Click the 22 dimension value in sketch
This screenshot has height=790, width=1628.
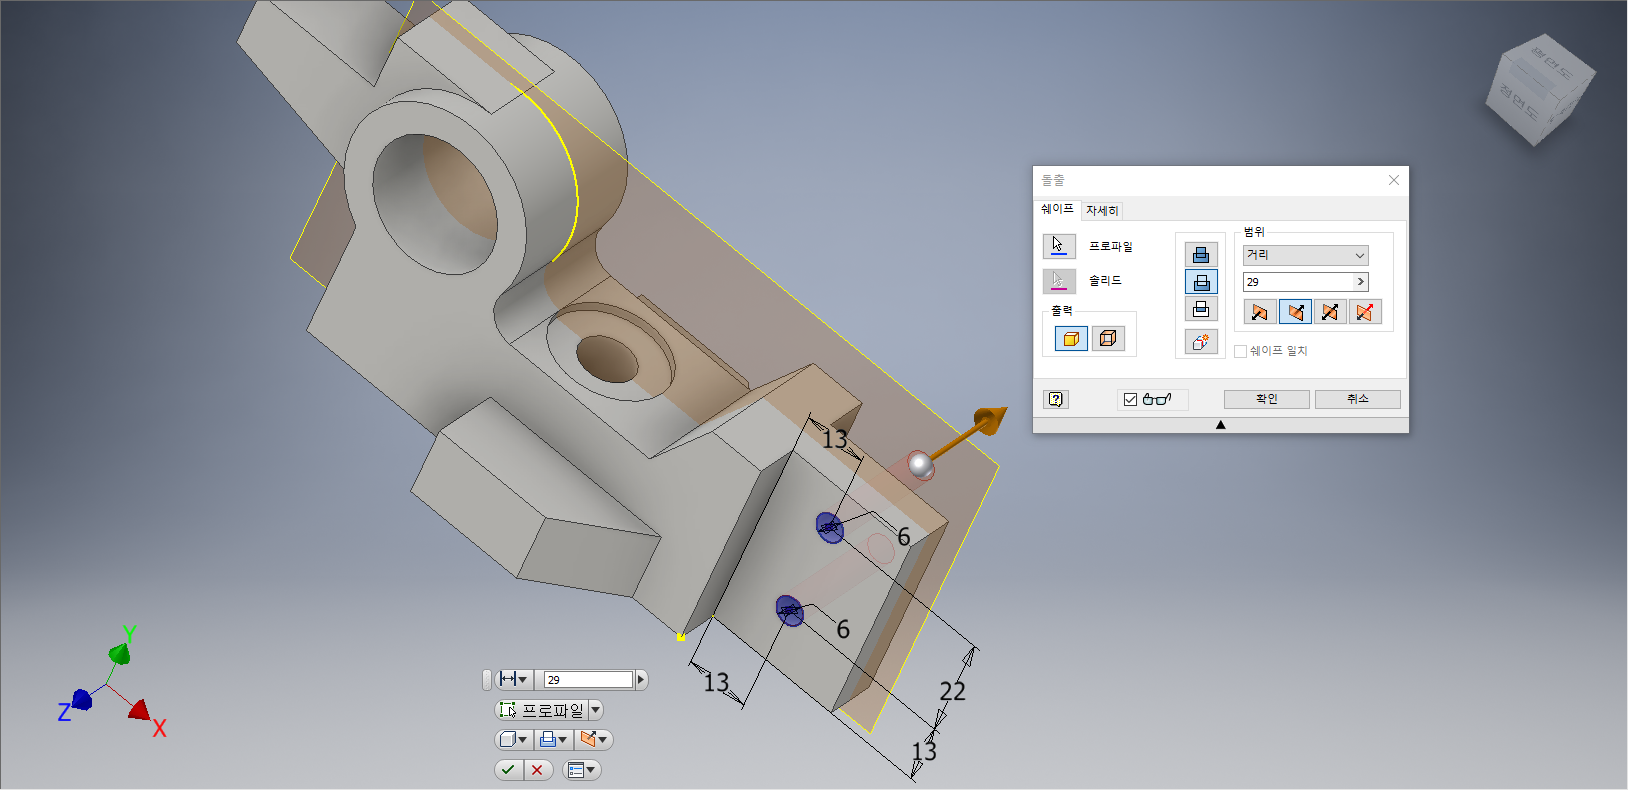tap(952, 691)
